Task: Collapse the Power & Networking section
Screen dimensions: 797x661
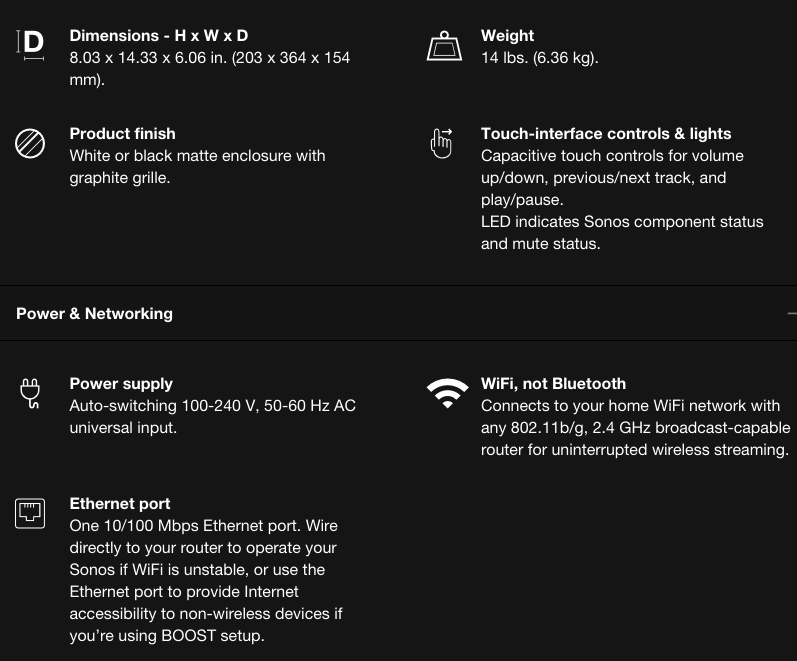Action: (398, 314)
